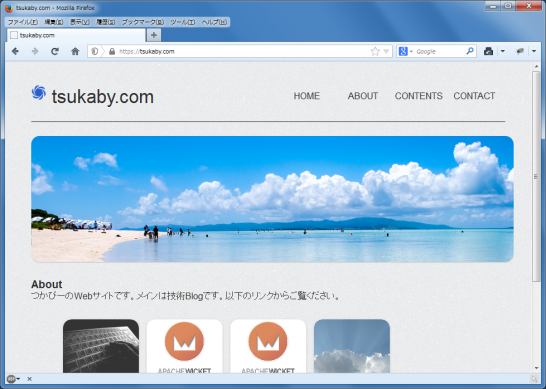Click the toolbar camera add-on icon
The width and height of the screenshot is (546, 389).
coord(488,52)
